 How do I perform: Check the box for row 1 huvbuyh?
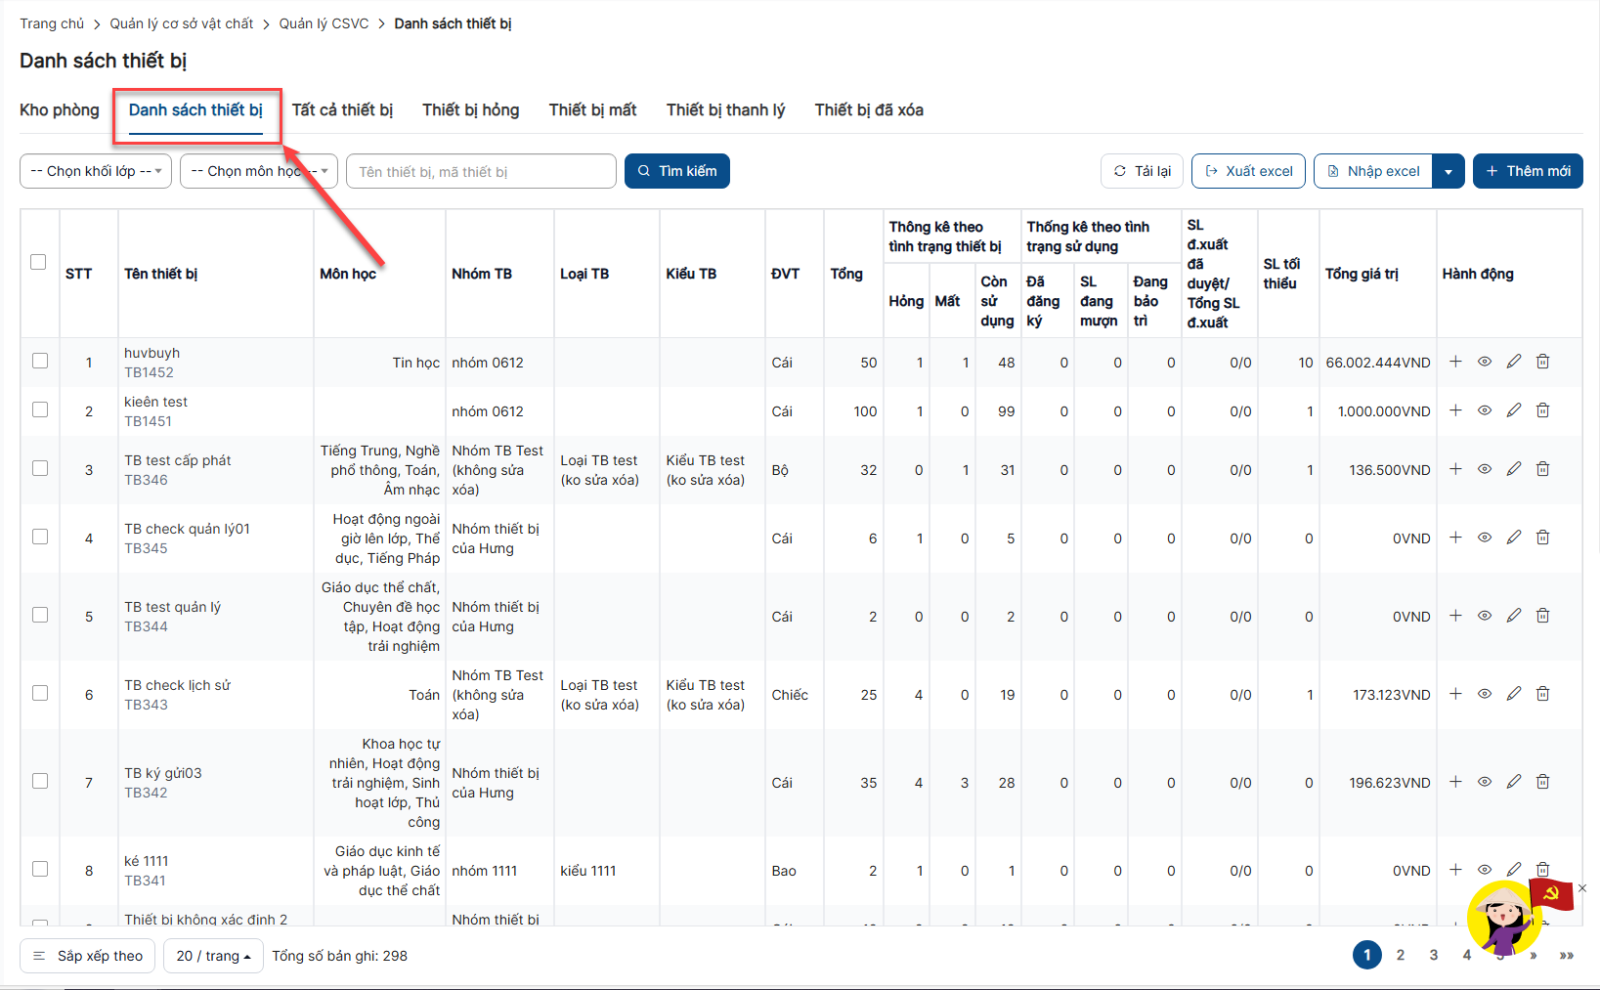click(40, 361)
